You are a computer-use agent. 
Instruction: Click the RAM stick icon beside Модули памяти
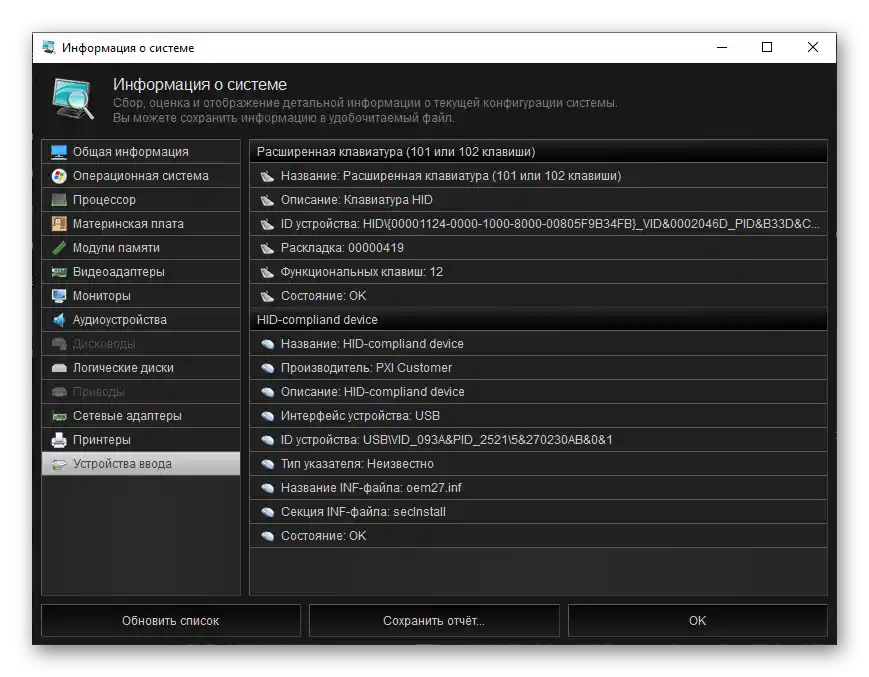point(59,248)
